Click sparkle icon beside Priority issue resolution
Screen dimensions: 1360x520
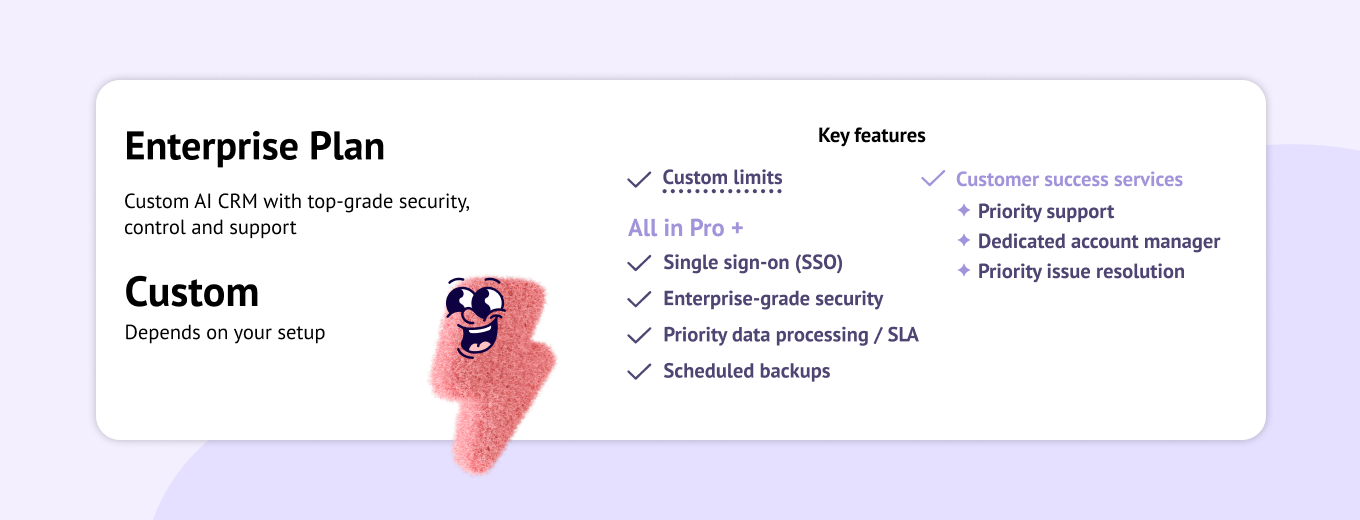coord(964,271)
